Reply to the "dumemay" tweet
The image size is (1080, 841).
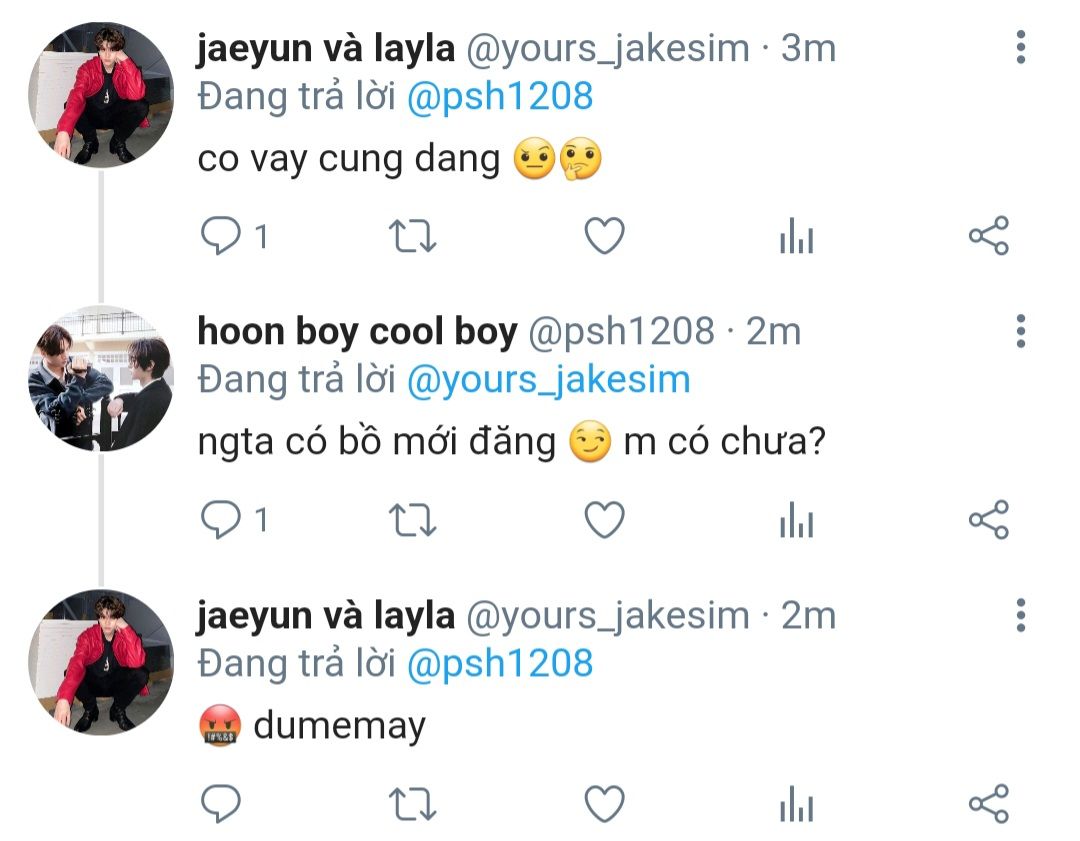tap(220, 803)
